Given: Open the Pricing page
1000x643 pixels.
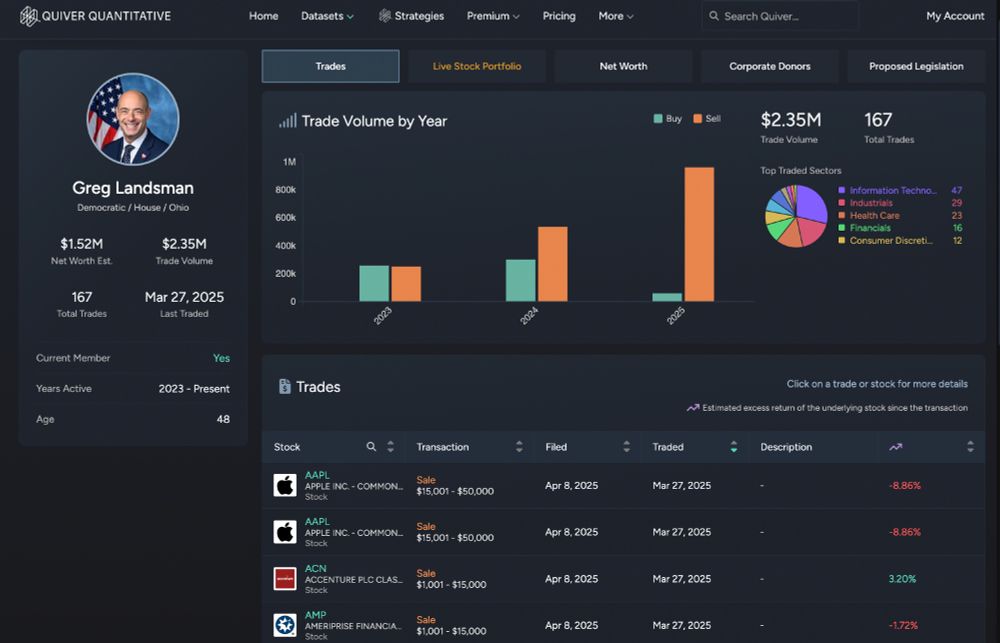Looking at the screenshot, I should click(x=559, y=16).
